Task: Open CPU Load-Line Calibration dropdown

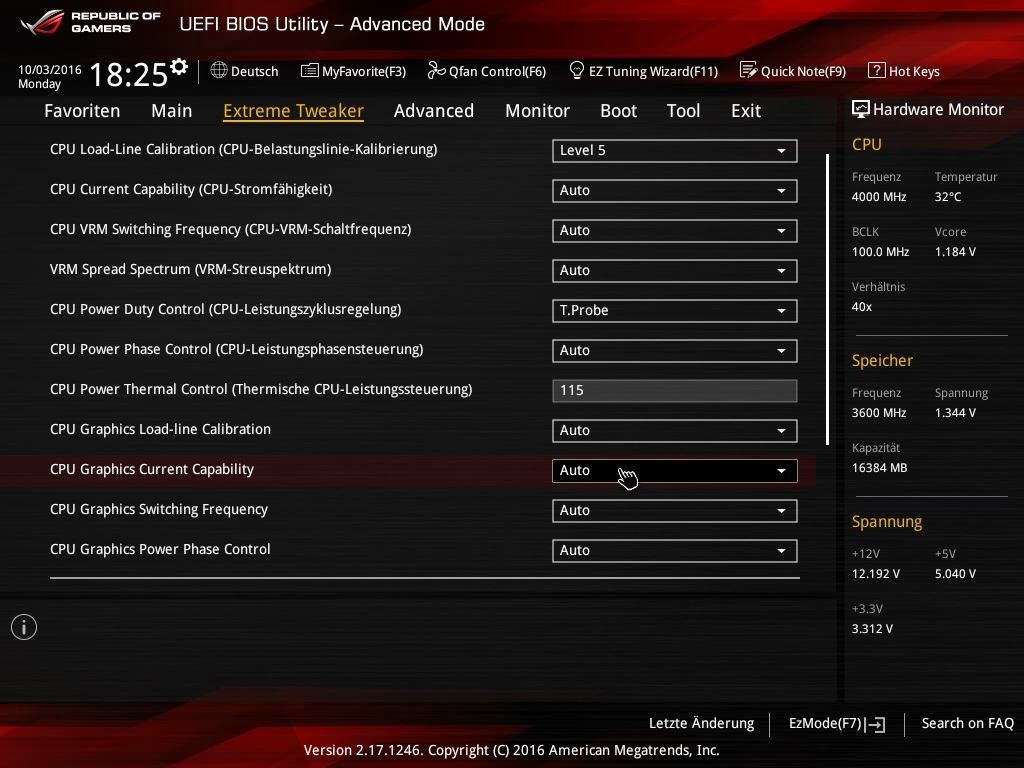Action: pyautogui.click(x=675, y=151)
